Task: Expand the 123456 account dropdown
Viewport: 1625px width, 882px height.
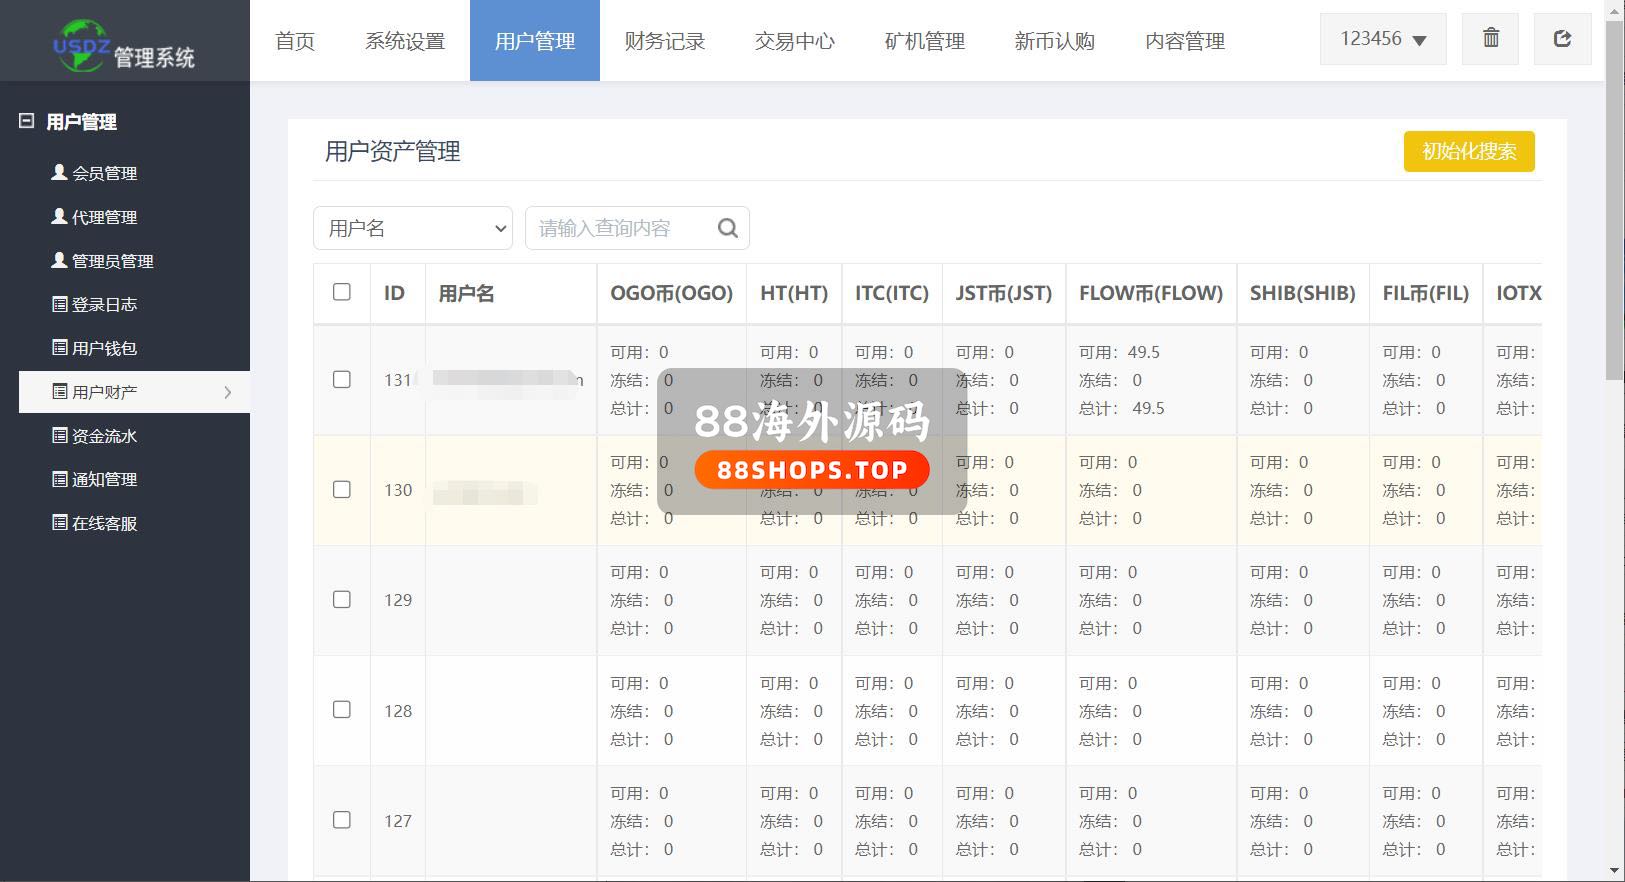Action: [1383, 39]
